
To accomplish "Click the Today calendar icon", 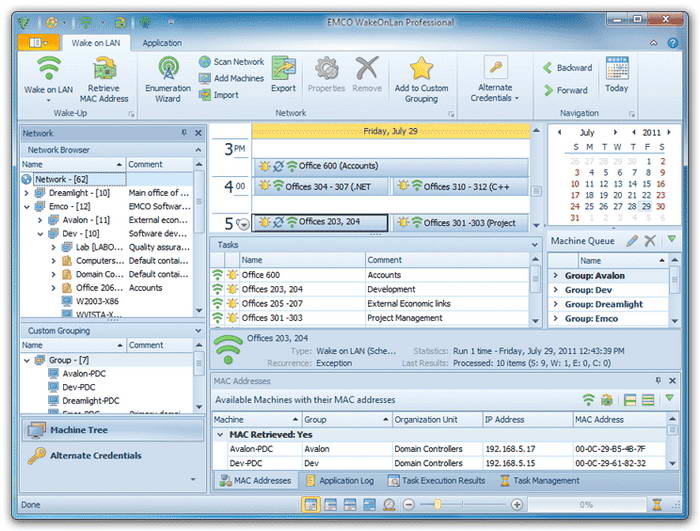I will [x=616, y=72].
